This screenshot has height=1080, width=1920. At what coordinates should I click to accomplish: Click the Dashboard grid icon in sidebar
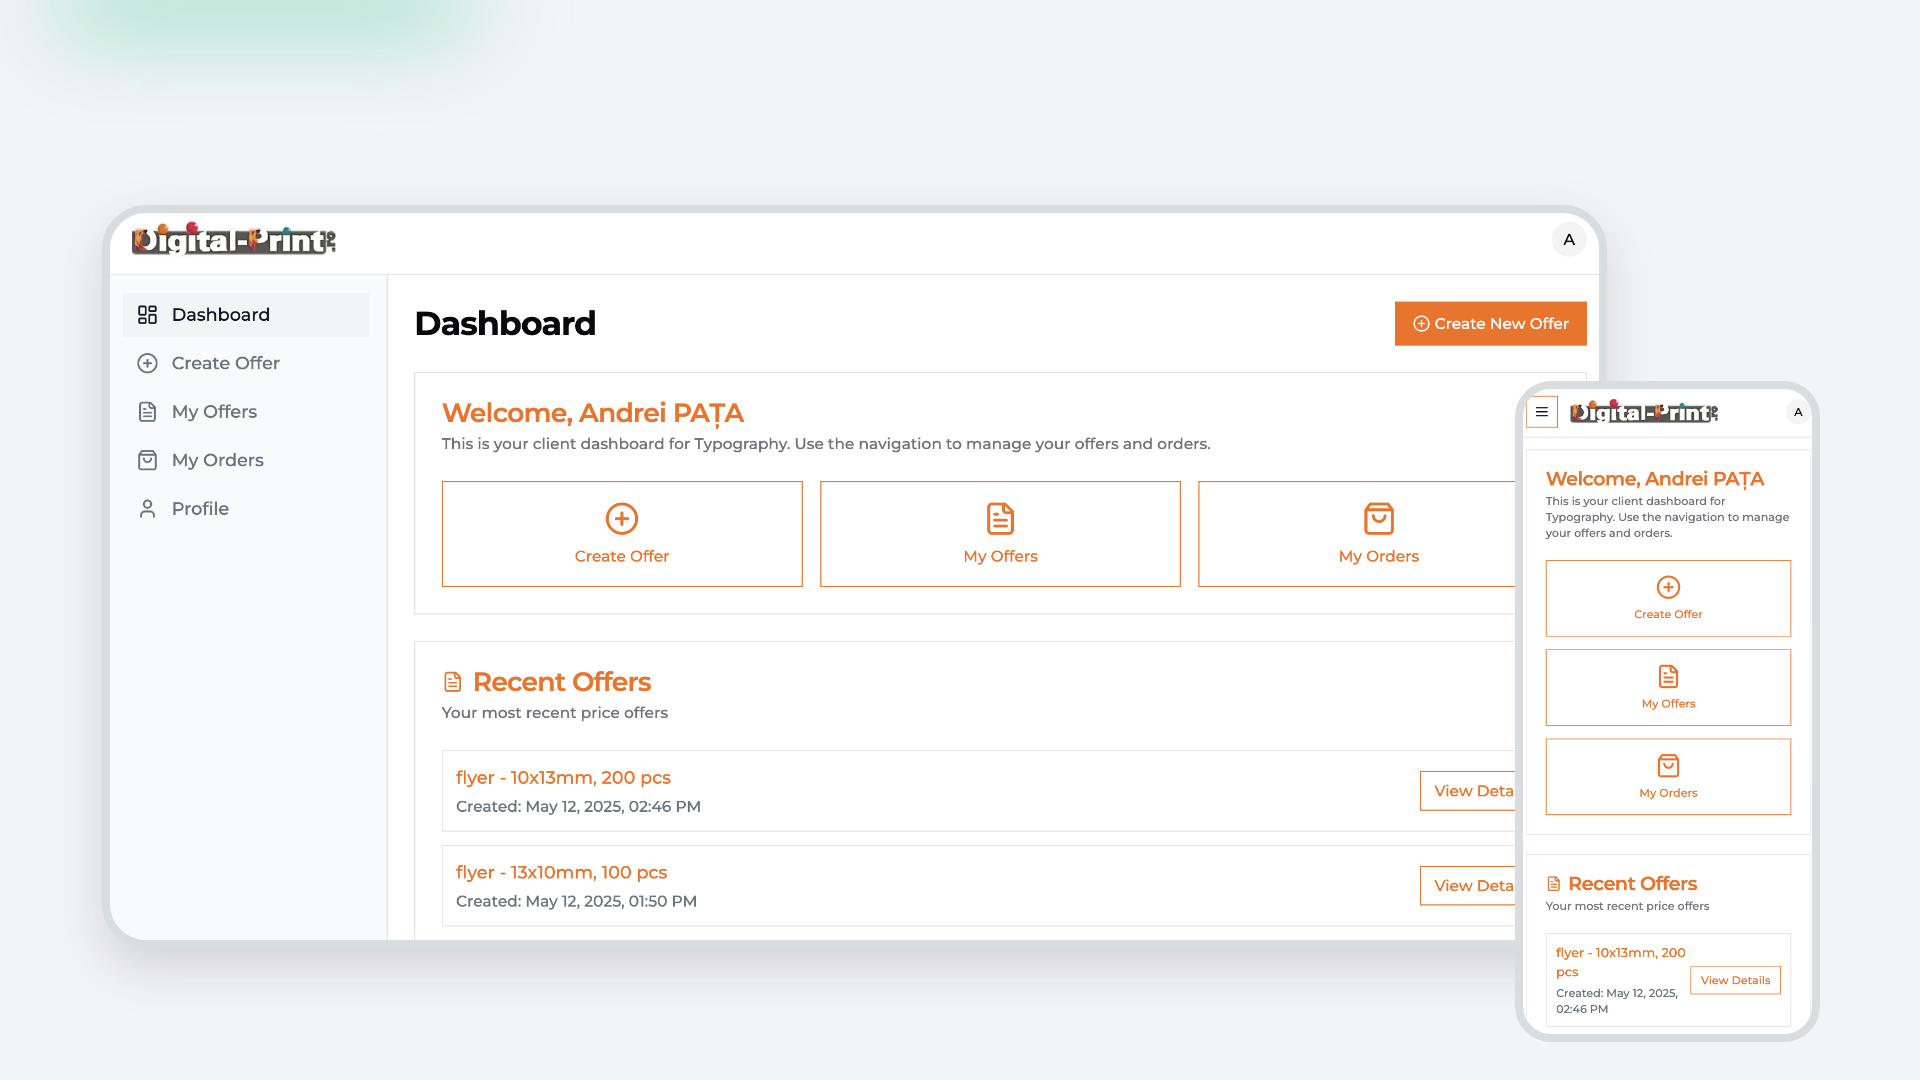[147, 315]
